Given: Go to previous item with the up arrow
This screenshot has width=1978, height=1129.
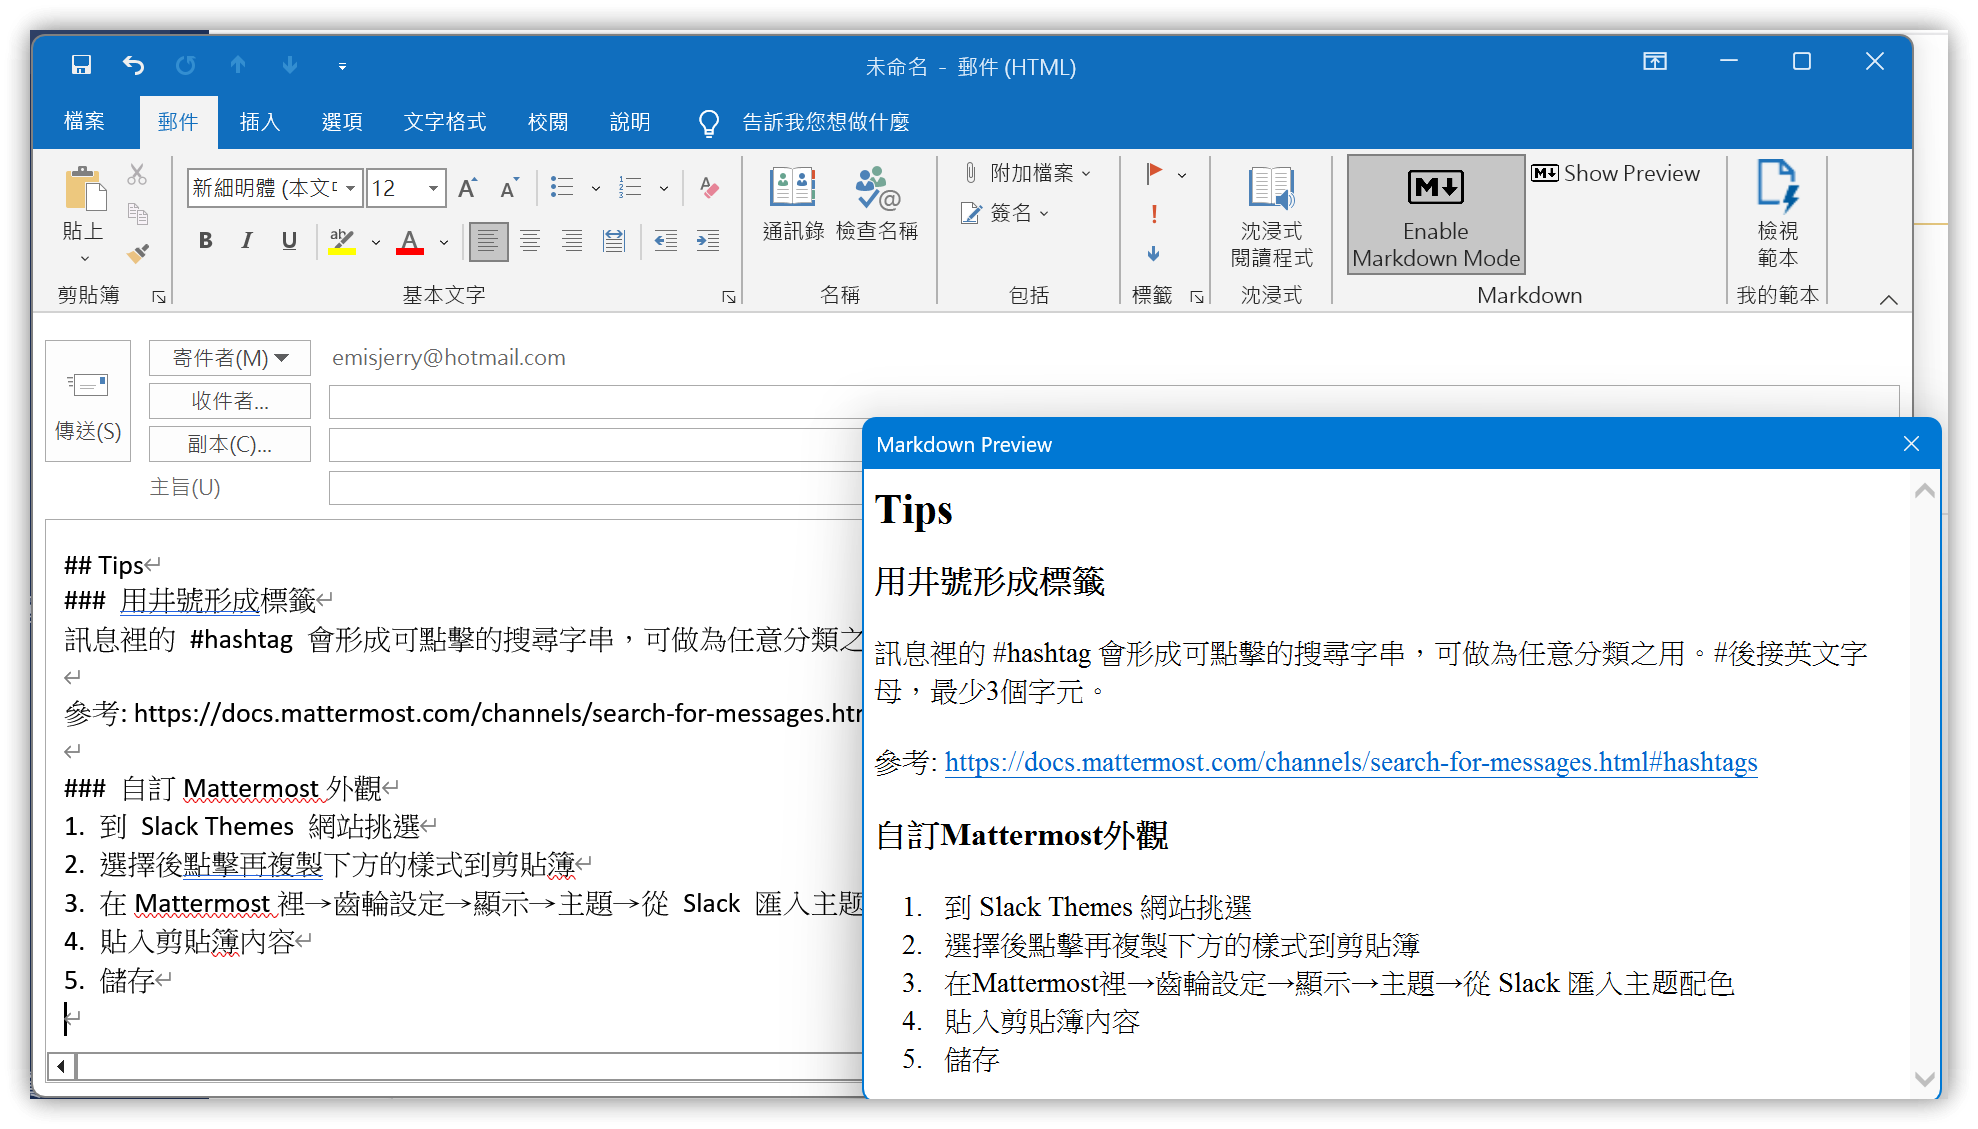Looking at the screenshot, I should (x=238, y=65).
